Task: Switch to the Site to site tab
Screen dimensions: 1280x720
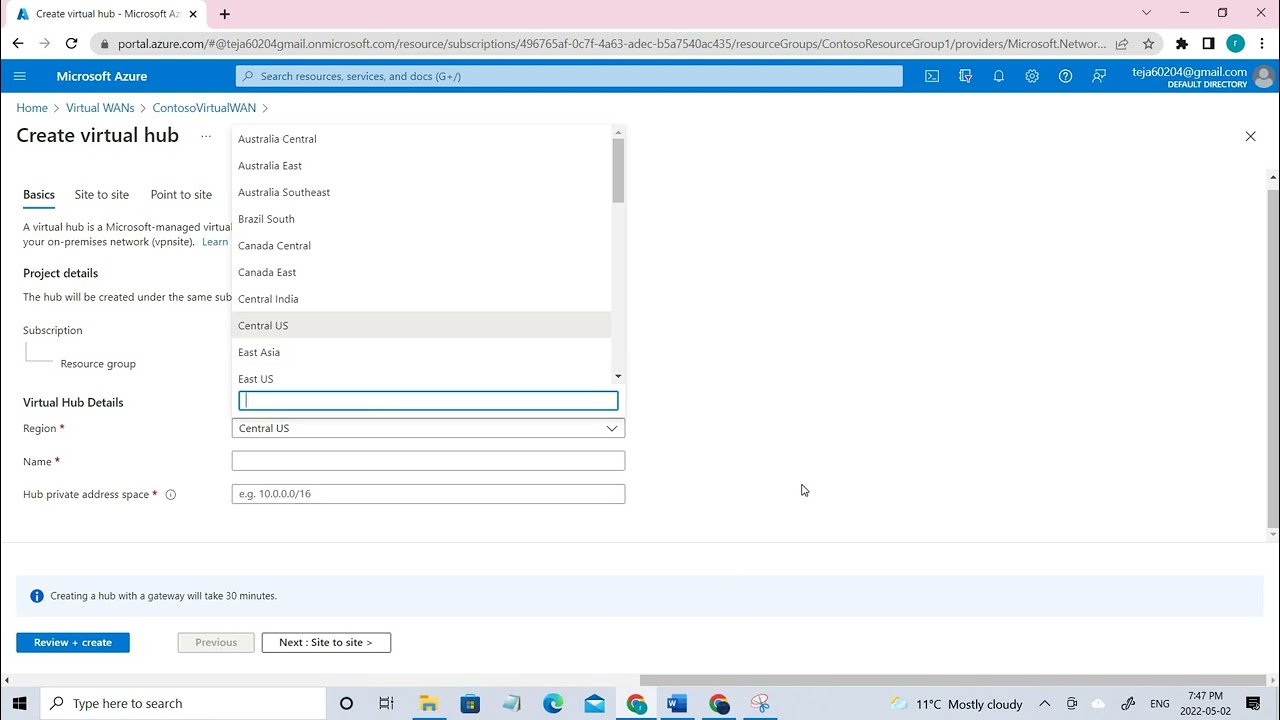Action: coord(102,195)
